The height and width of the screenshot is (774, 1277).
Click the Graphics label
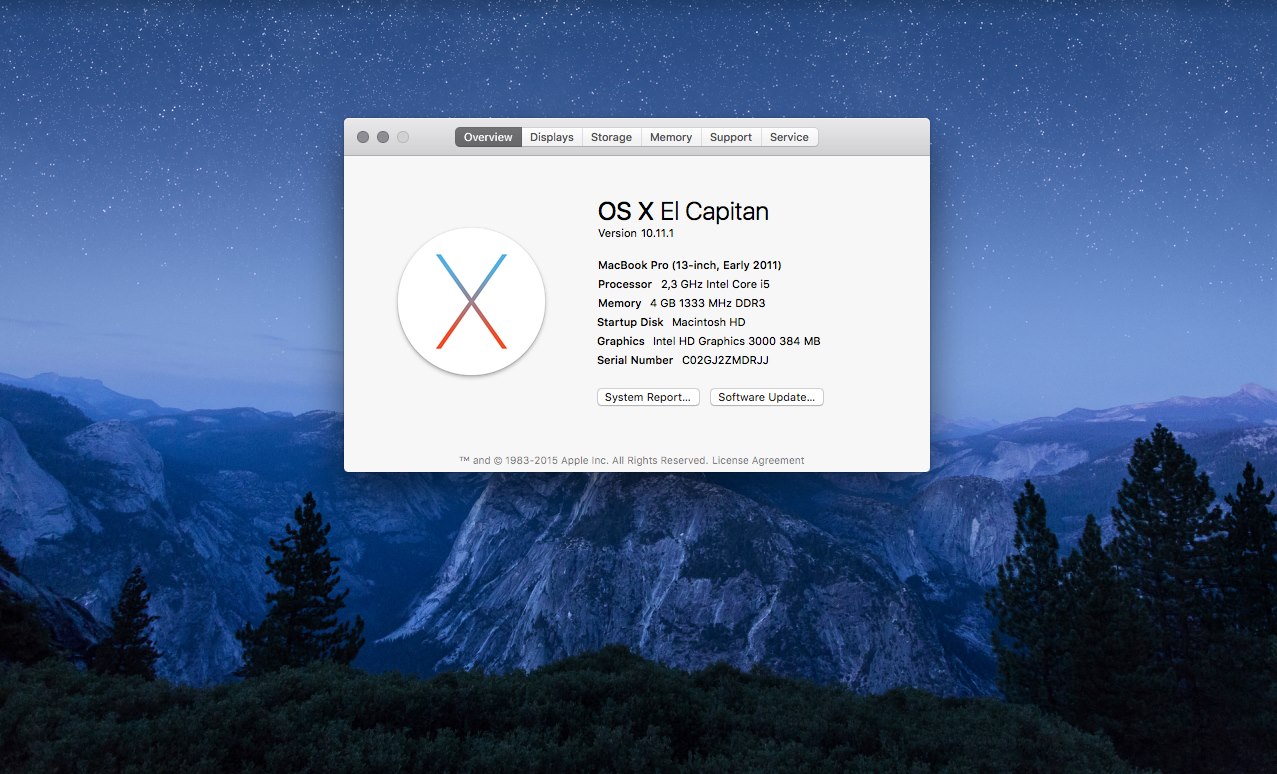coord(621,341)
